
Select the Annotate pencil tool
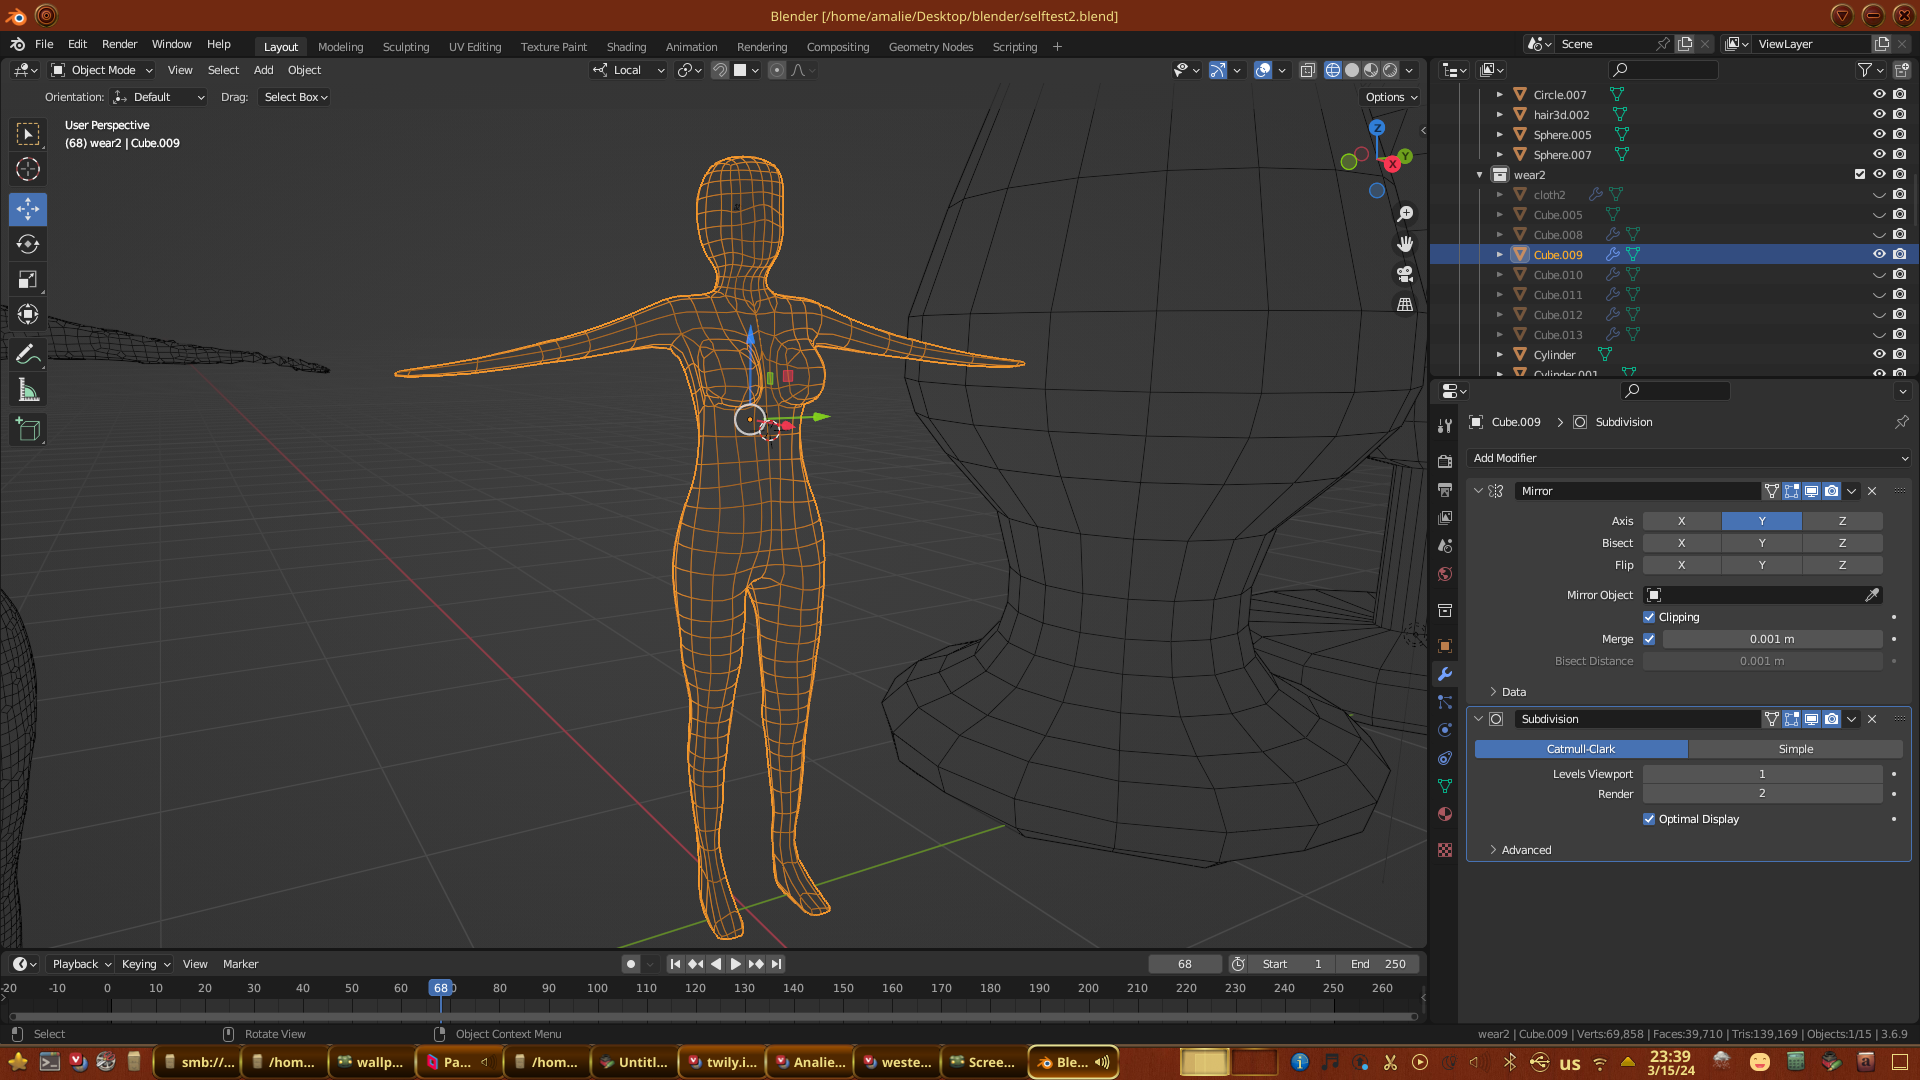28,354
